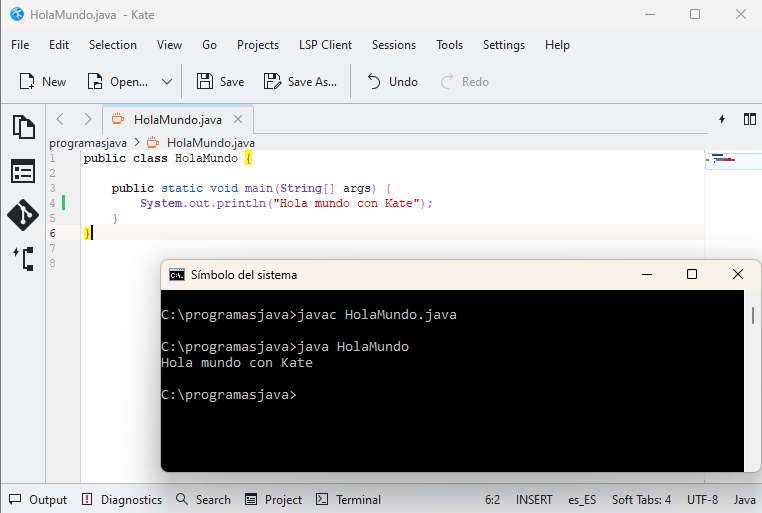Click cursor position 6:2 in status bar

492,499
